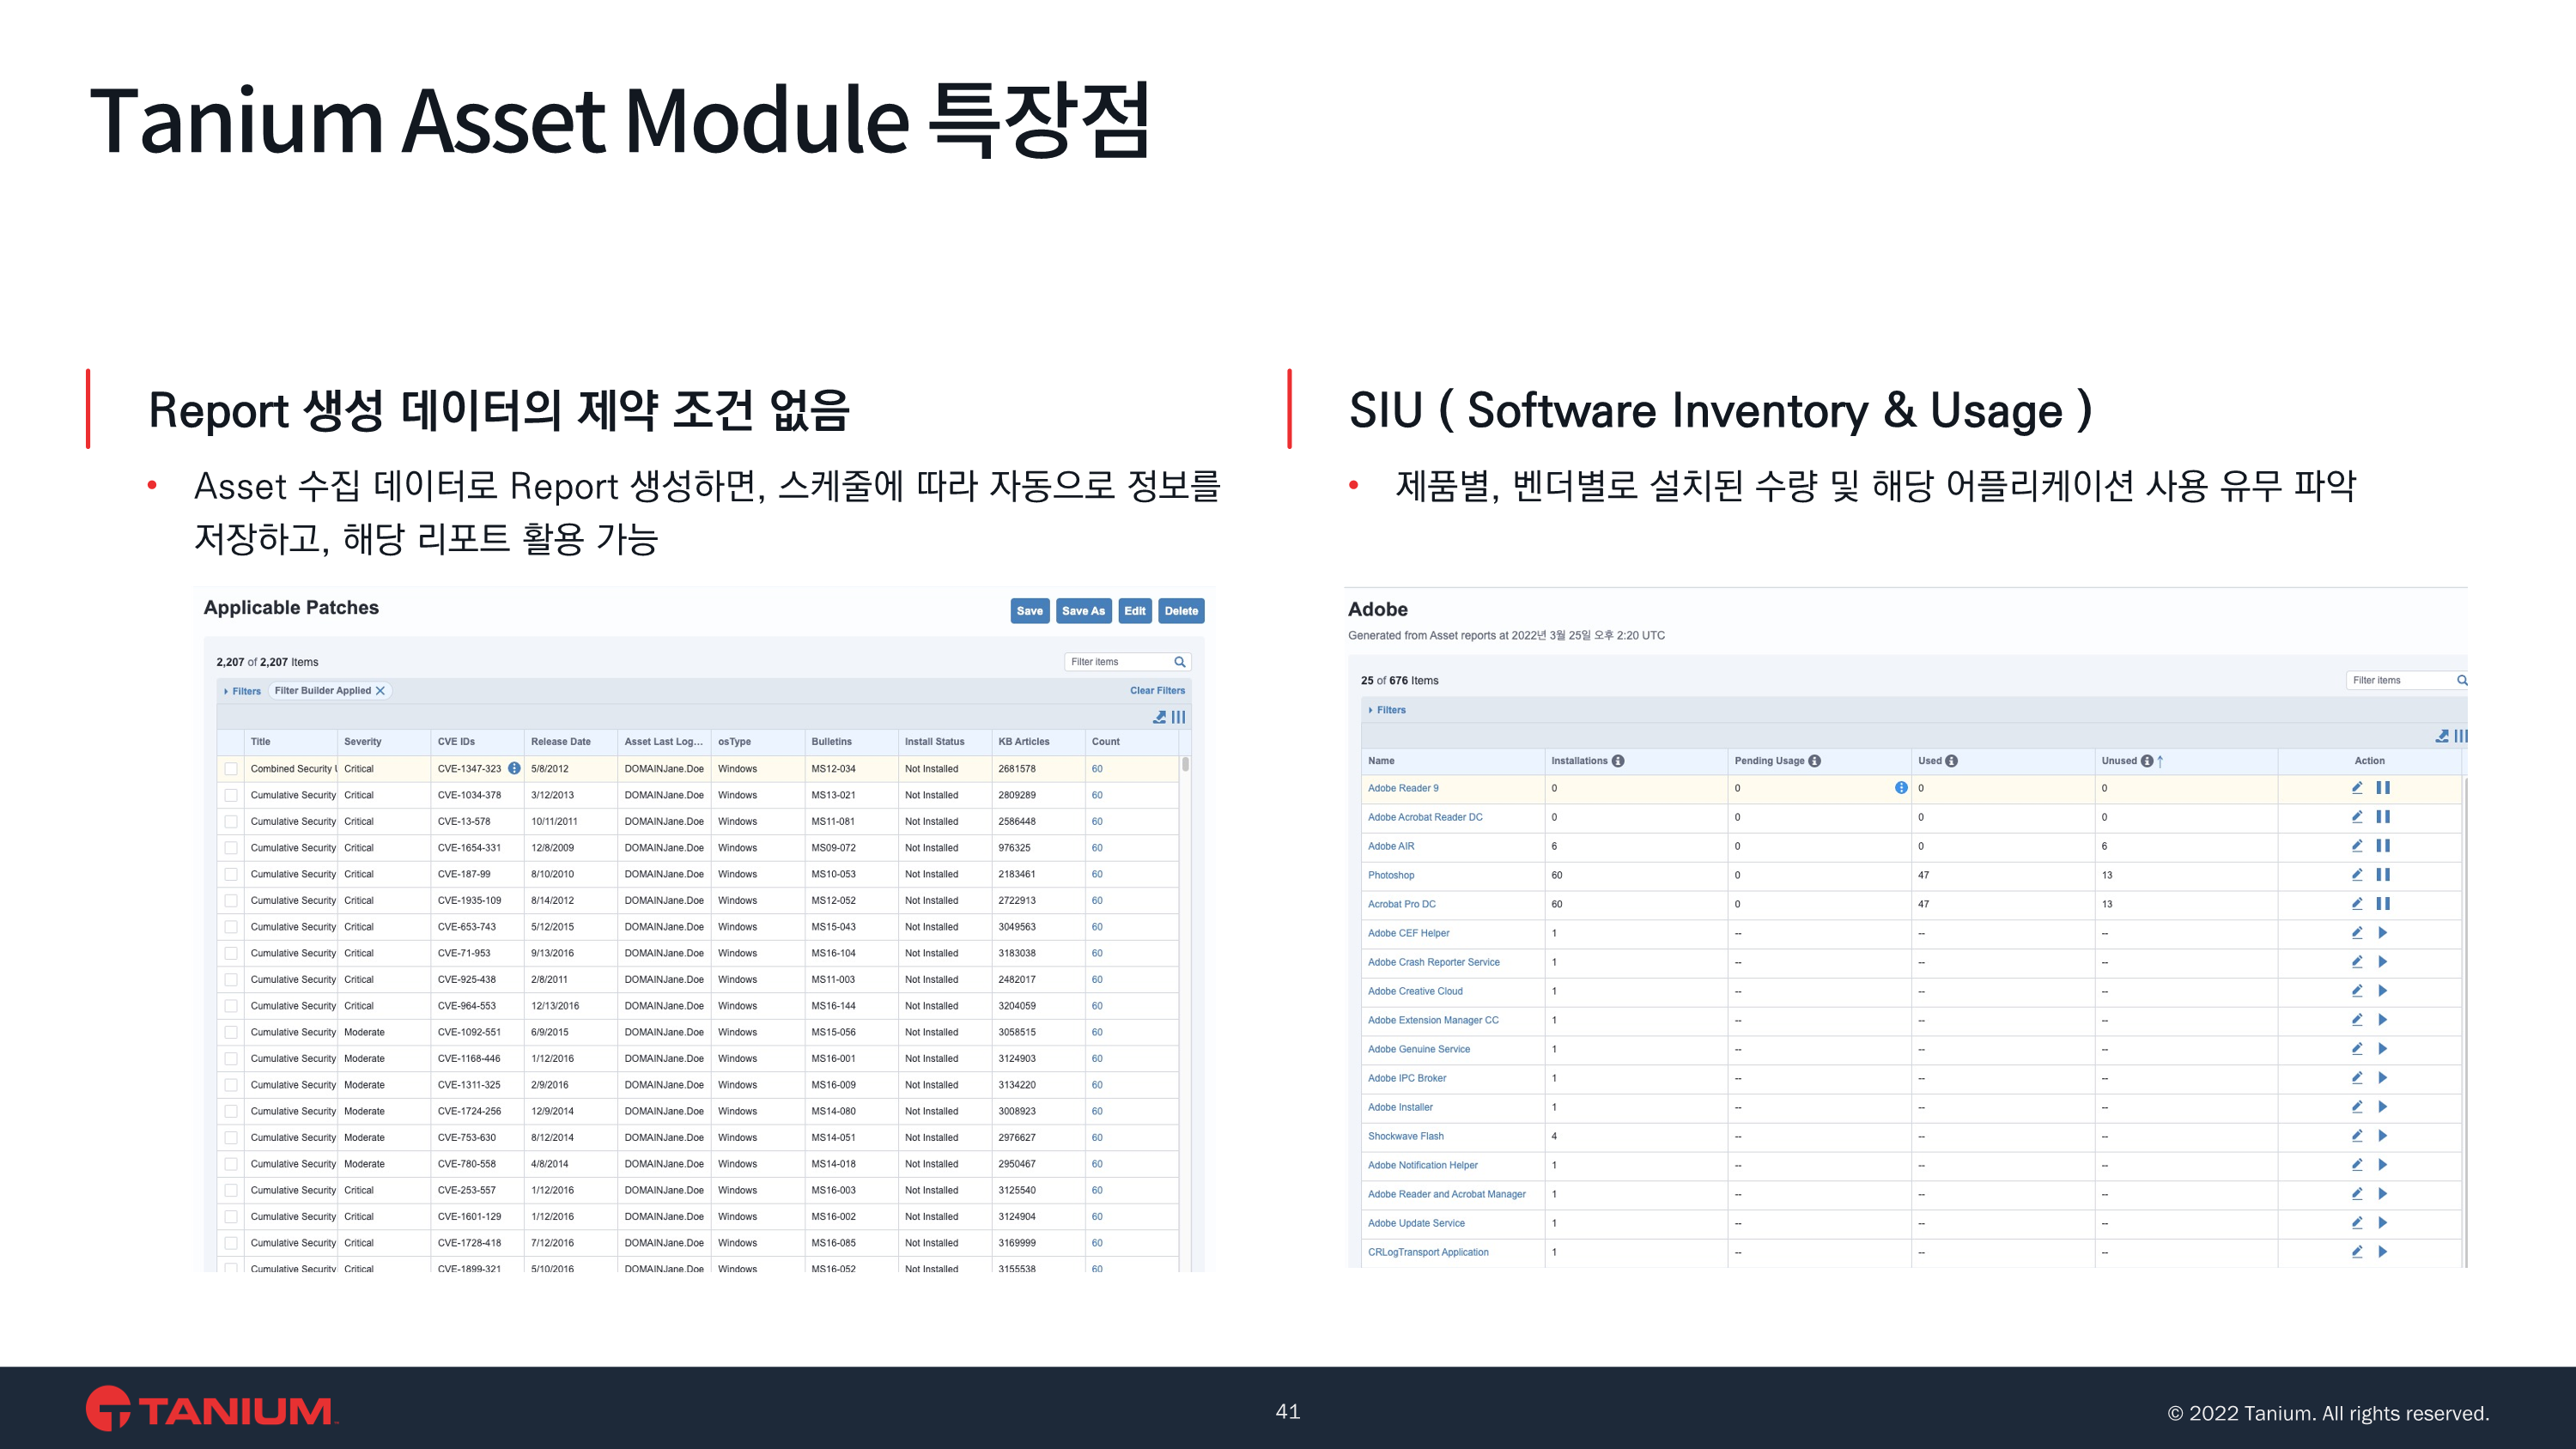Viewport: 2576px width, 1449px height.
Task: Click search icon in Applicable Patches filter
Action: pyautogui.click(x=1180, y=662)
